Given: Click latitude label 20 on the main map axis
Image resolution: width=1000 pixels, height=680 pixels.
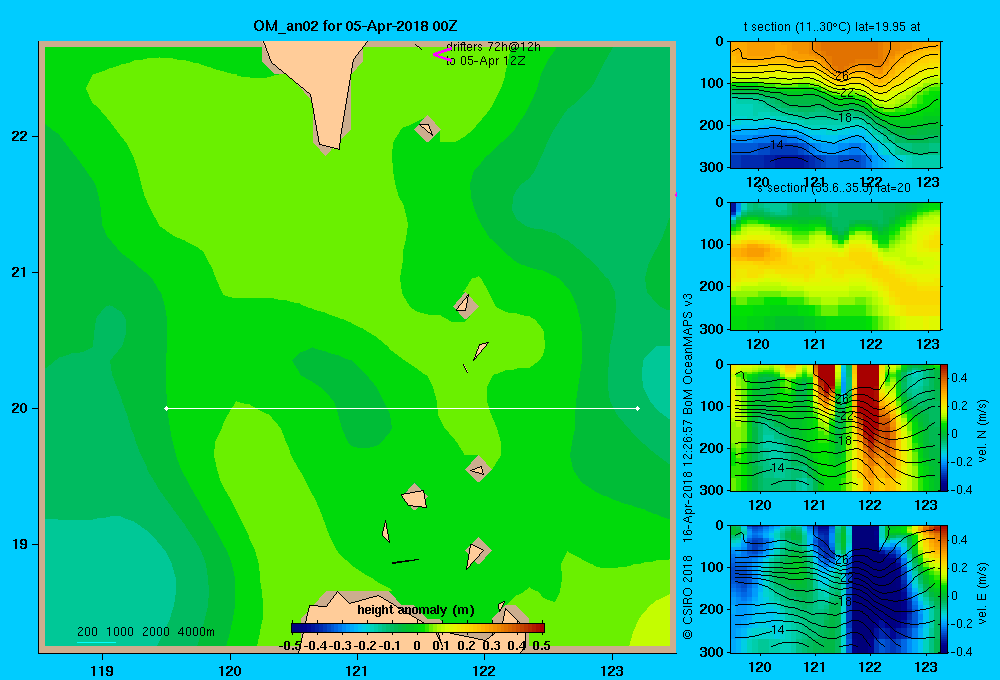Looking at the screenshot, I should 20,408.
